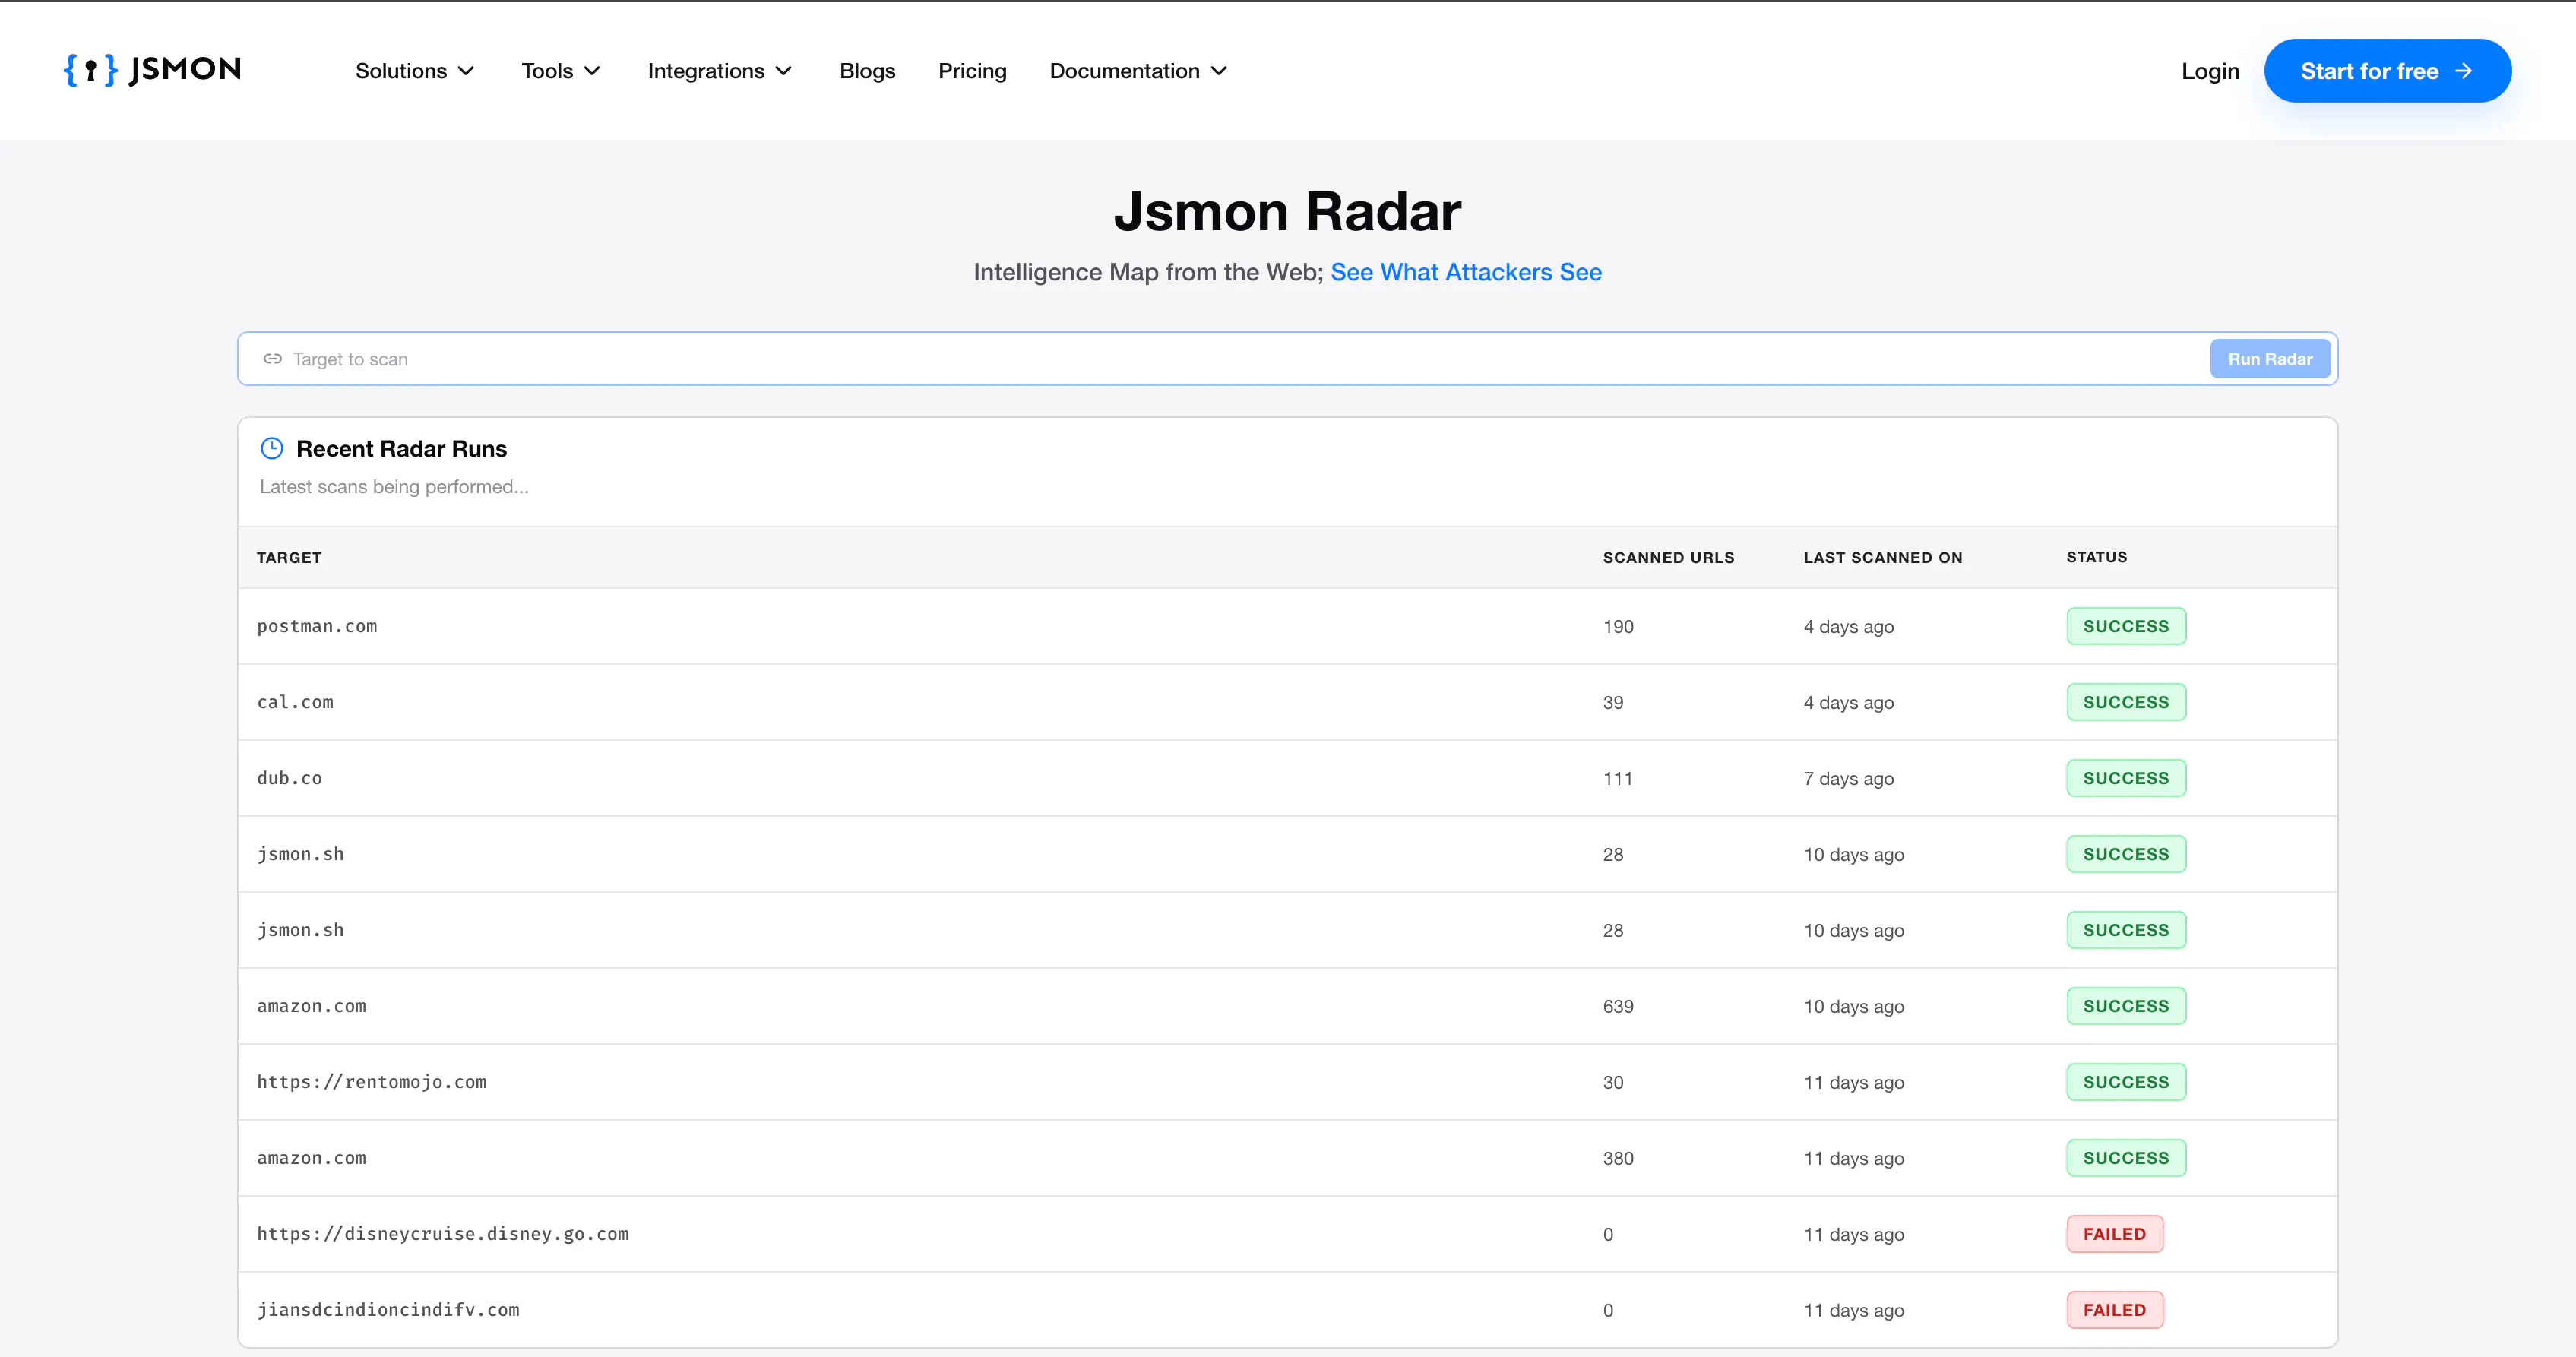
Task: Click the FAILED badge for jiansdcindioncindifv.com
Action: click(x=2115, y=1310)
